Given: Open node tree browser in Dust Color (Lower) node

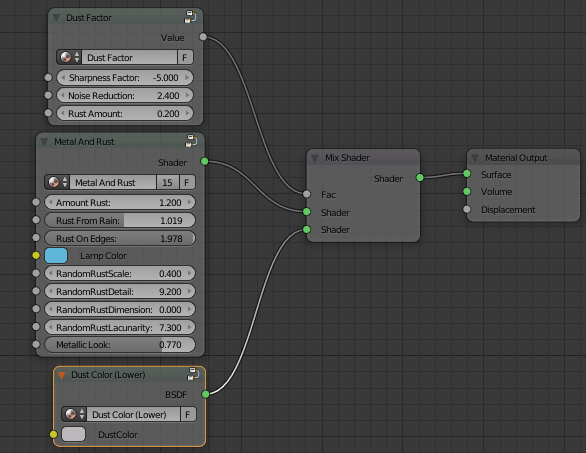Looking at the screenshot, I should pos(74,415).
